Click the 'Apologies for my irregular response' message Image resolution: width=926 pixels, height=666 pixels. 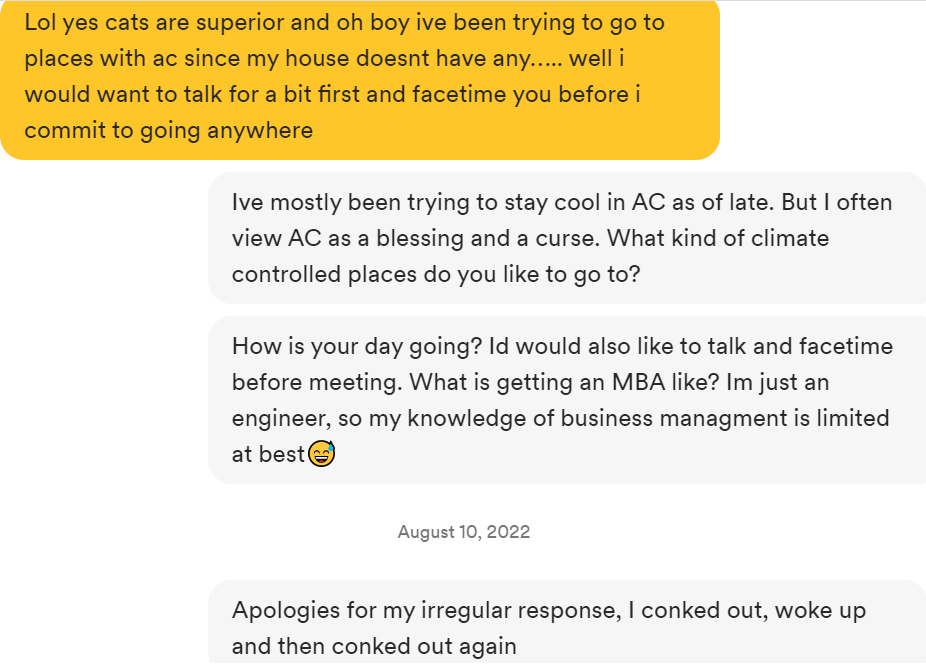coord(566,626)
